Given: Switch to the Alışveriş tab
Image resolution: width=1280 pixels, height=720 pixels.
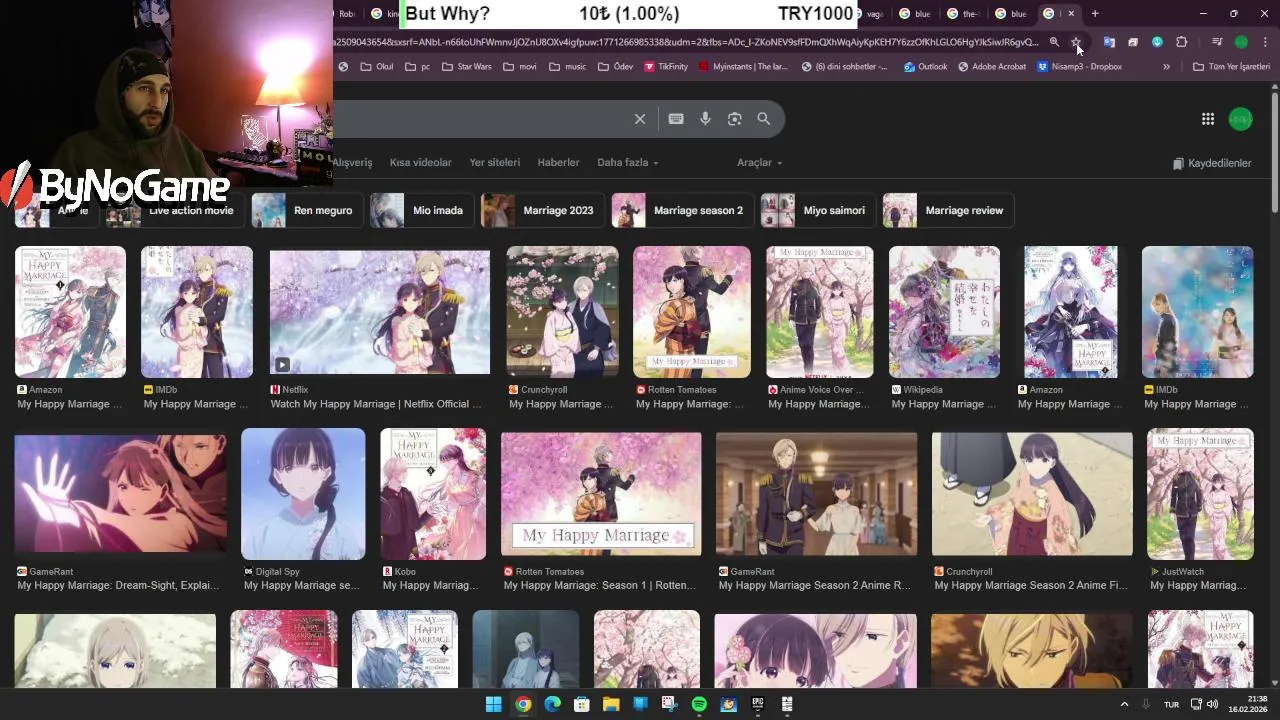Looking at the screenshot, I should [353, 162].
